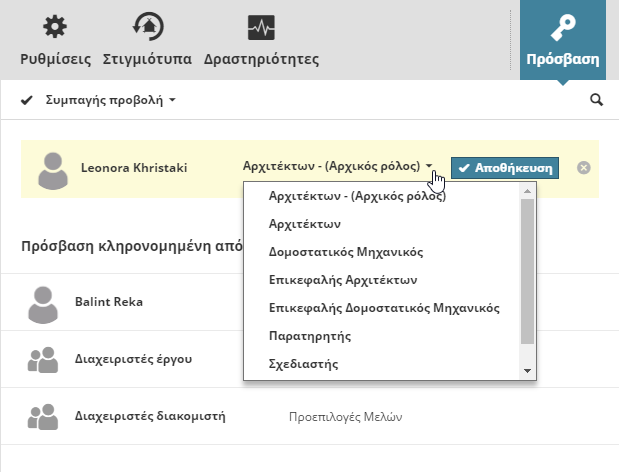Open the Στιγμιότυπα snapshots icon

coord(148,28)
